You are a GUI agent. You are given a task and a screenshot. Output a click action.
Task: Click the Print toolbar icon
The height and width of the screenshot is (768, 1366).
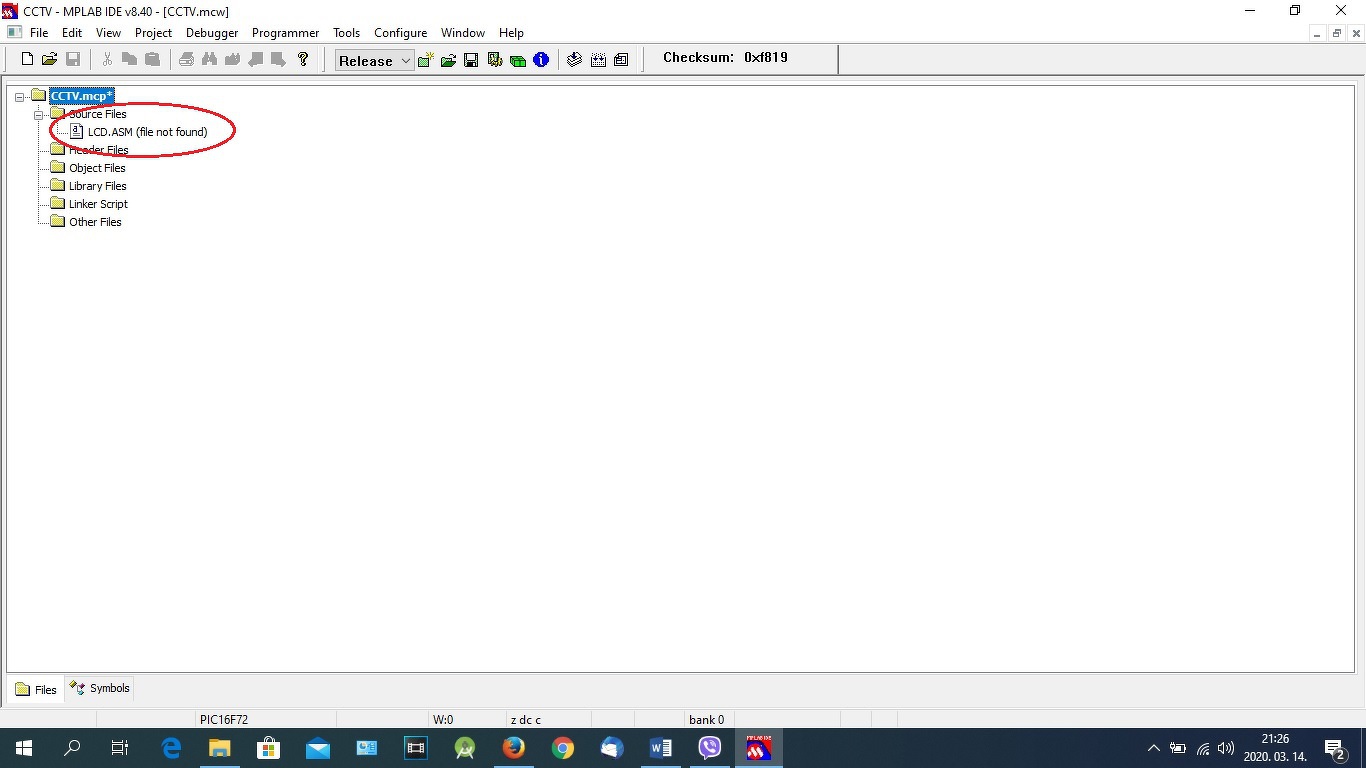187,60
